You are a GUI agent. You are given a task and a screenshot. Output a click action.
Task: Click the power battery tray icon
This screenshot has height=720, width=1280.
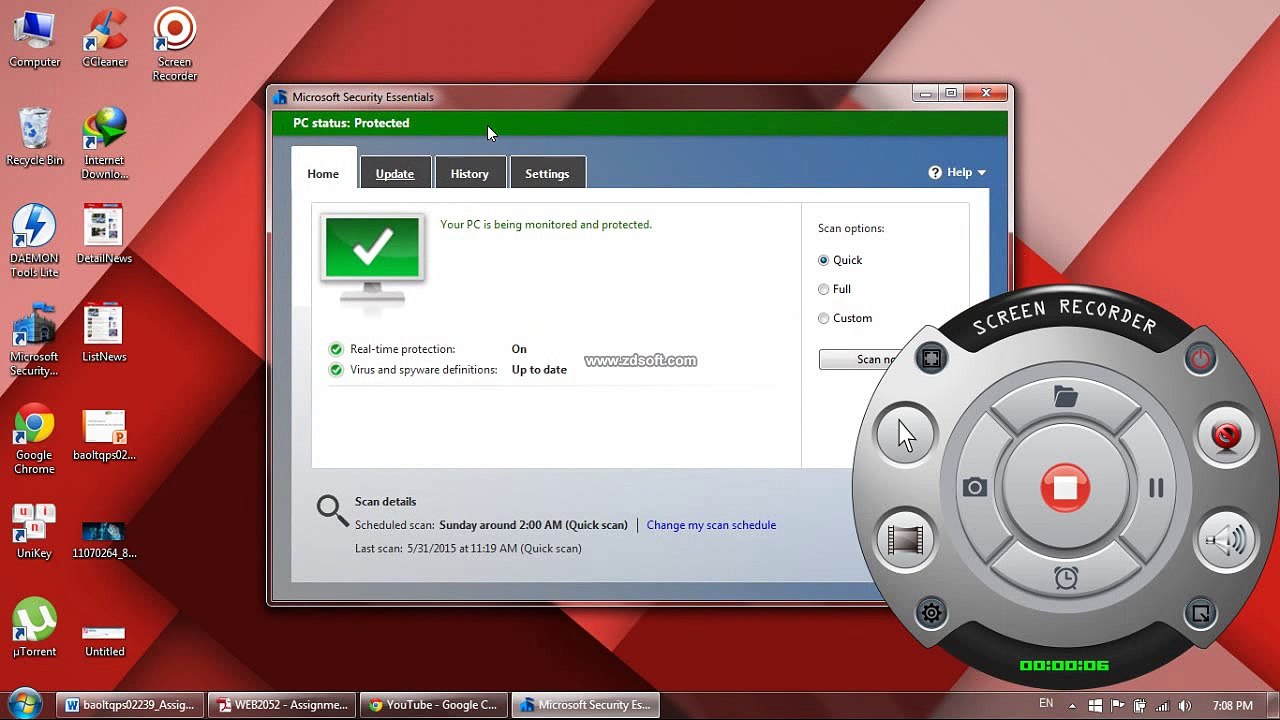pos(1140,705)
